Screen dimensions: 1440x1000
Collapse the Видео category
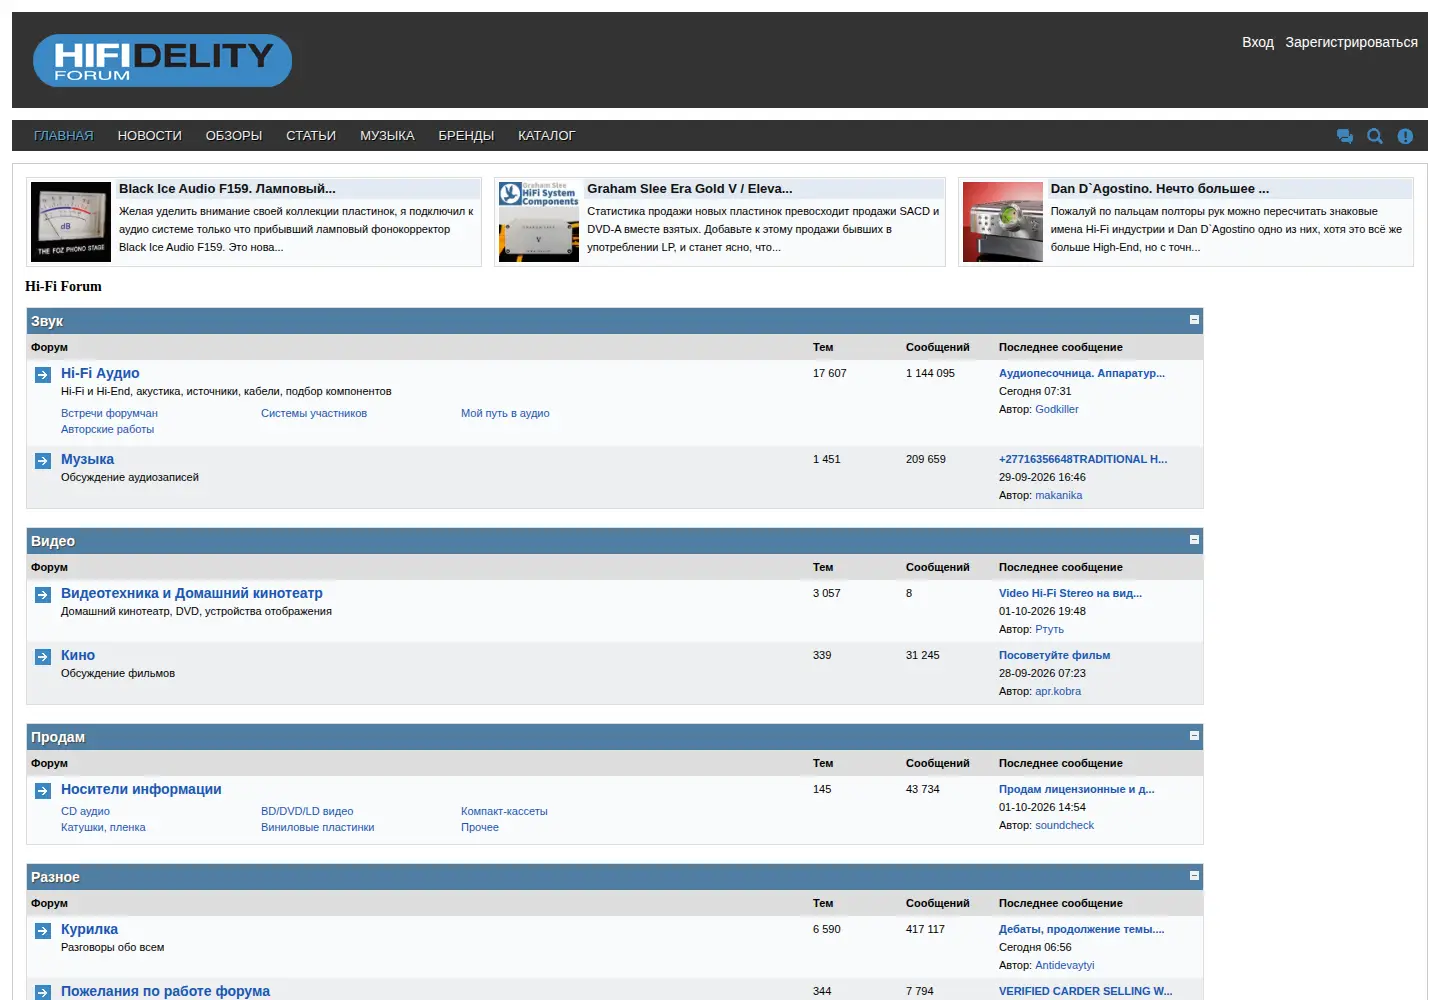(x=1194, y=540)
